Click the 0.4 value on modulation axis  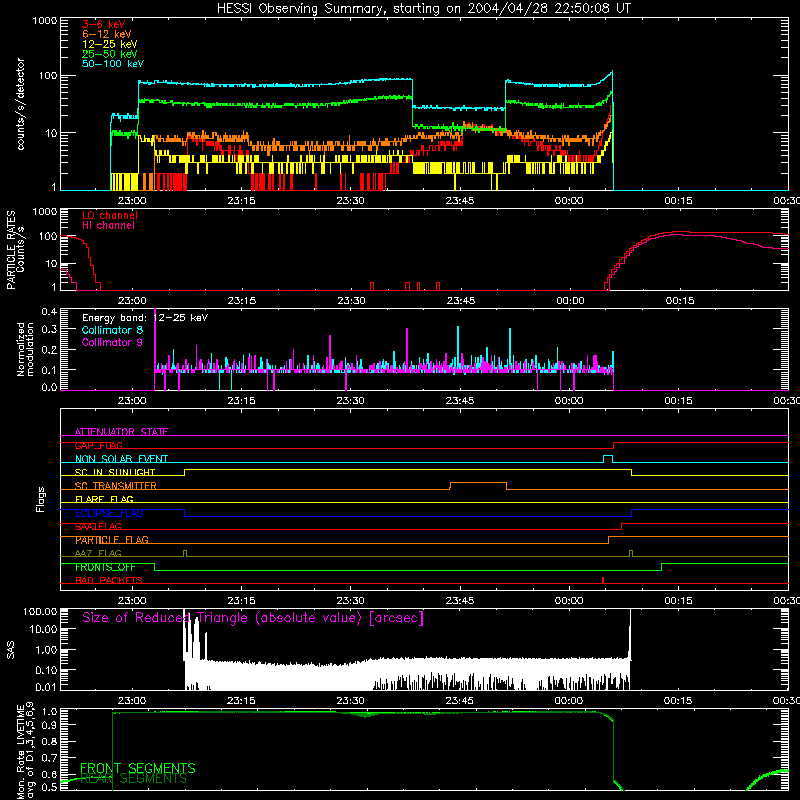click(49, 311)
